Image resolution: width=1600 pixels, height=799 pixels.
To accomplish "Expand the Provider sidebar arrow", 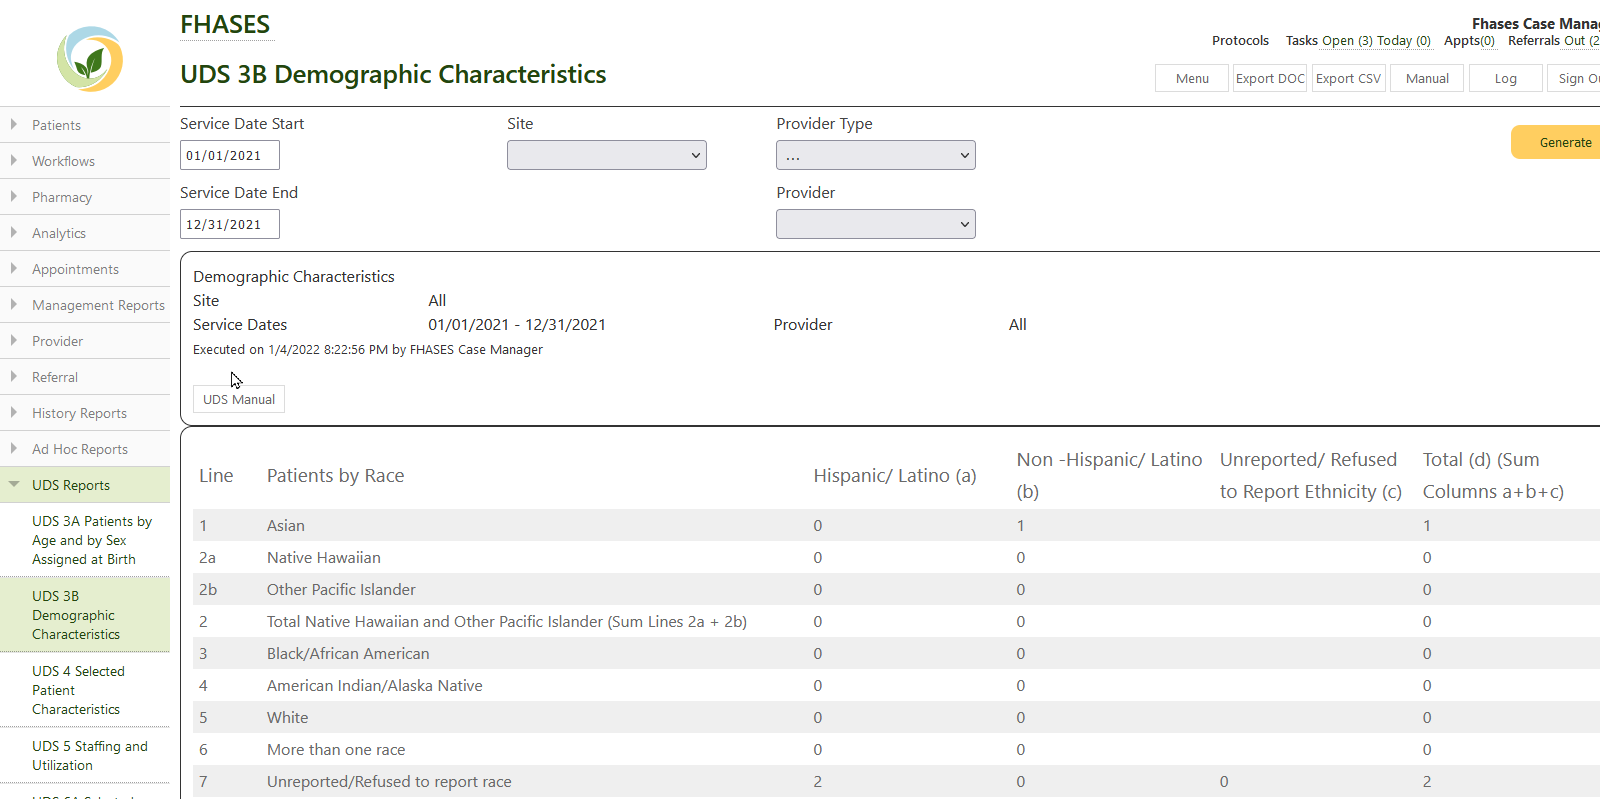I will point(13,340).
